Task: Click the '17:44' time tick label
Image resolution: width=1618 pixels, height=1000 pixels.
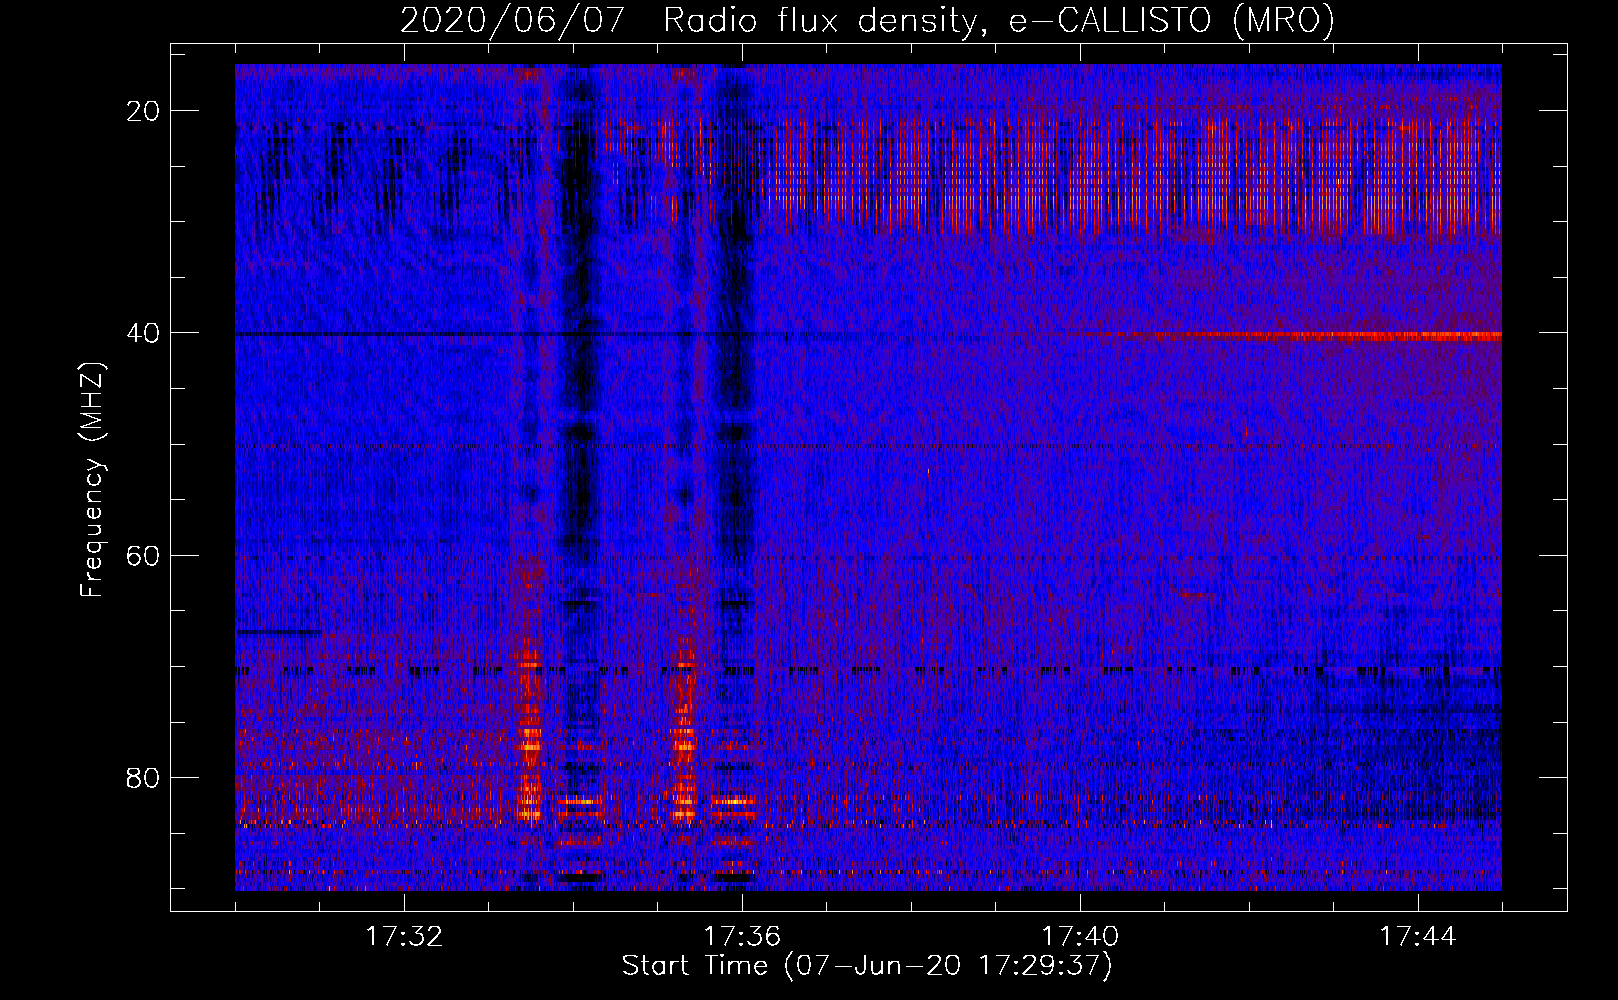Action: pos(1418,937)
